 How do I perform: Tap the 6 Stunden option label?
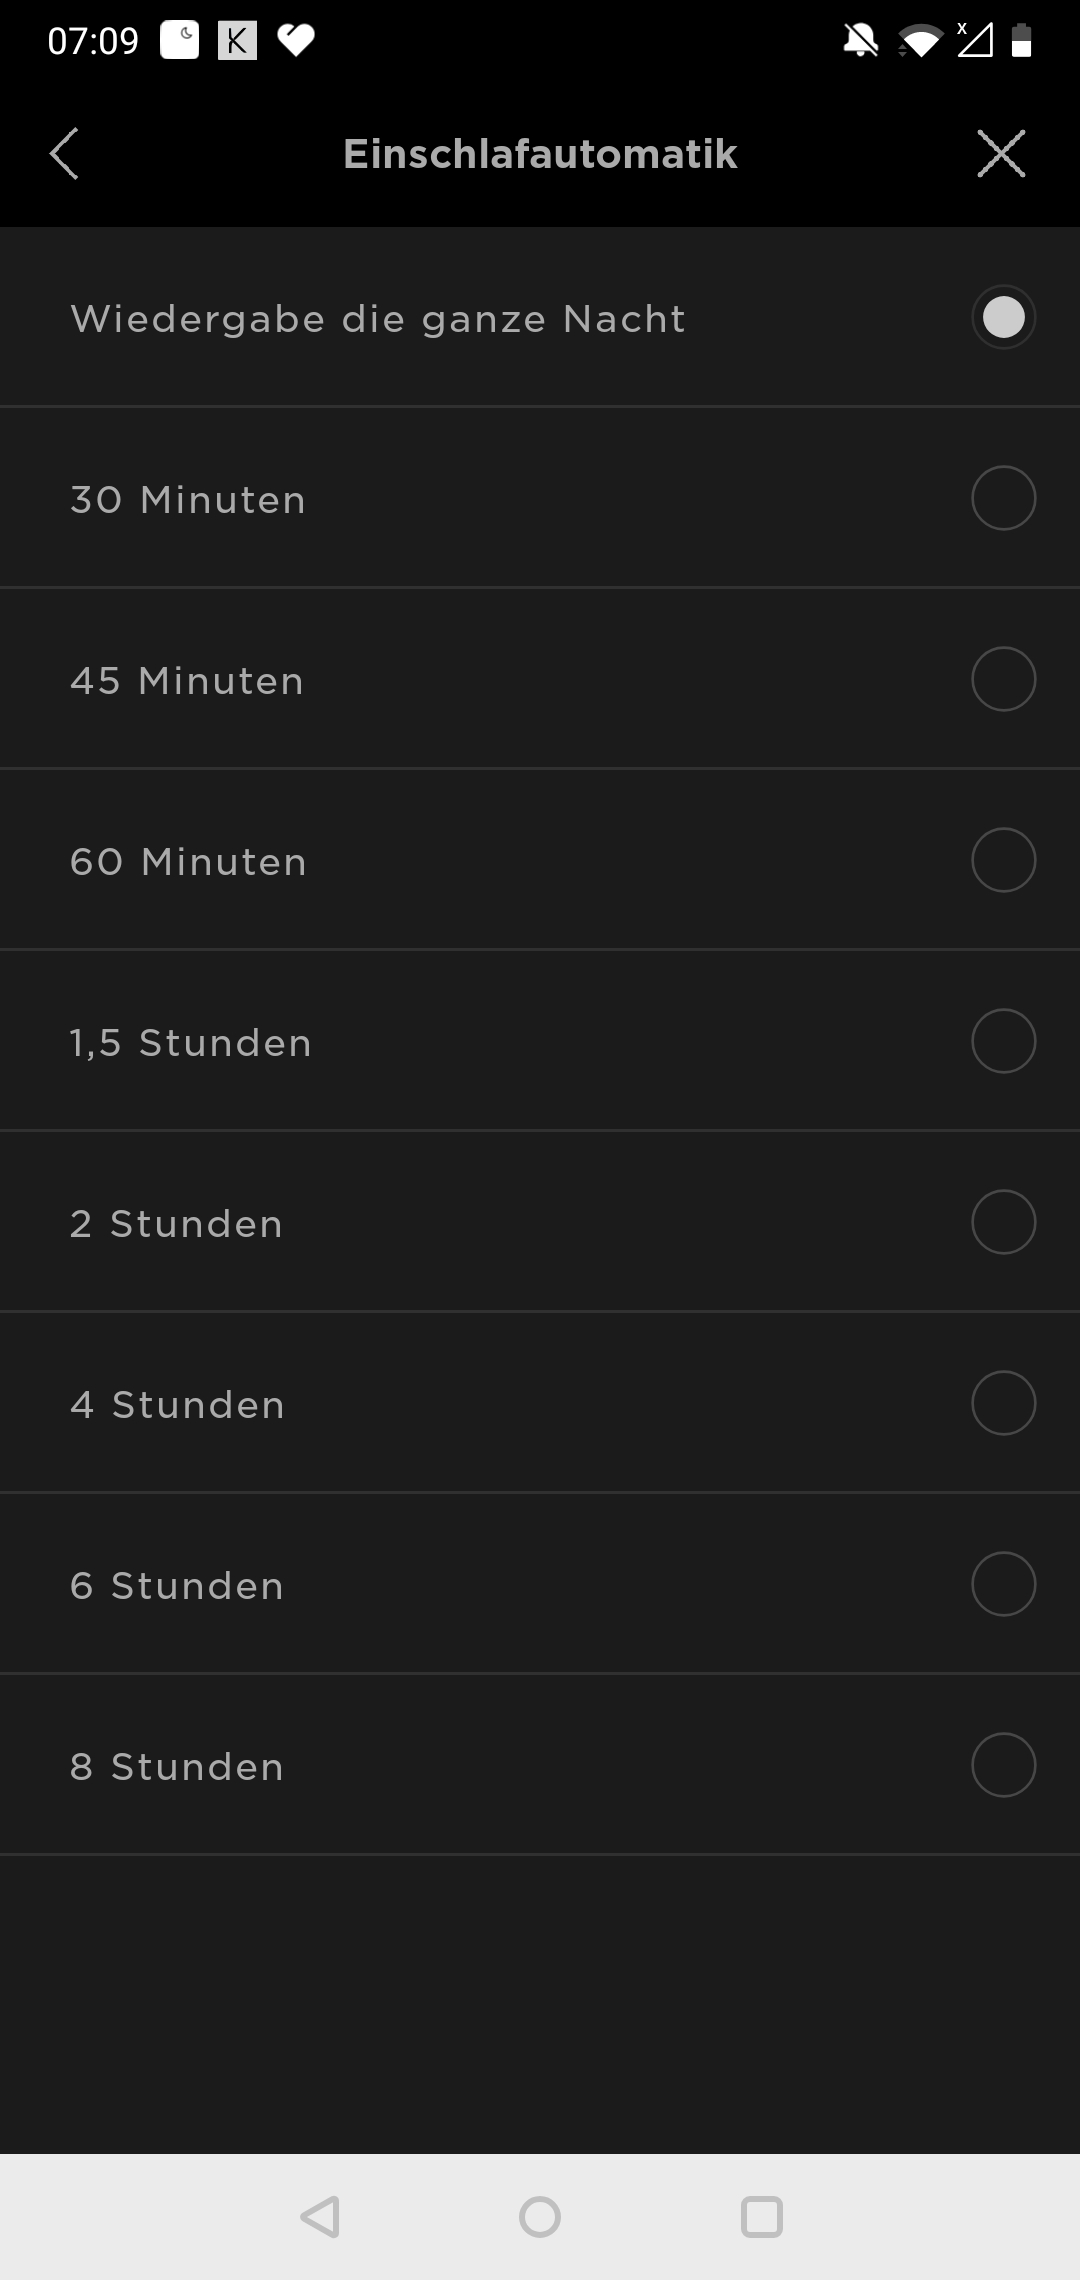(x=177, y=1586)
